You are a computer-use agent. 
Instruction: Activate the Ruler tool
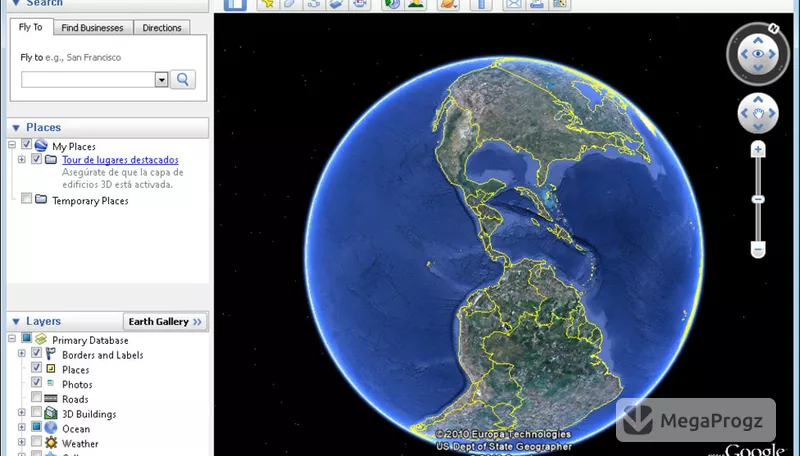[x=481, y=4]
